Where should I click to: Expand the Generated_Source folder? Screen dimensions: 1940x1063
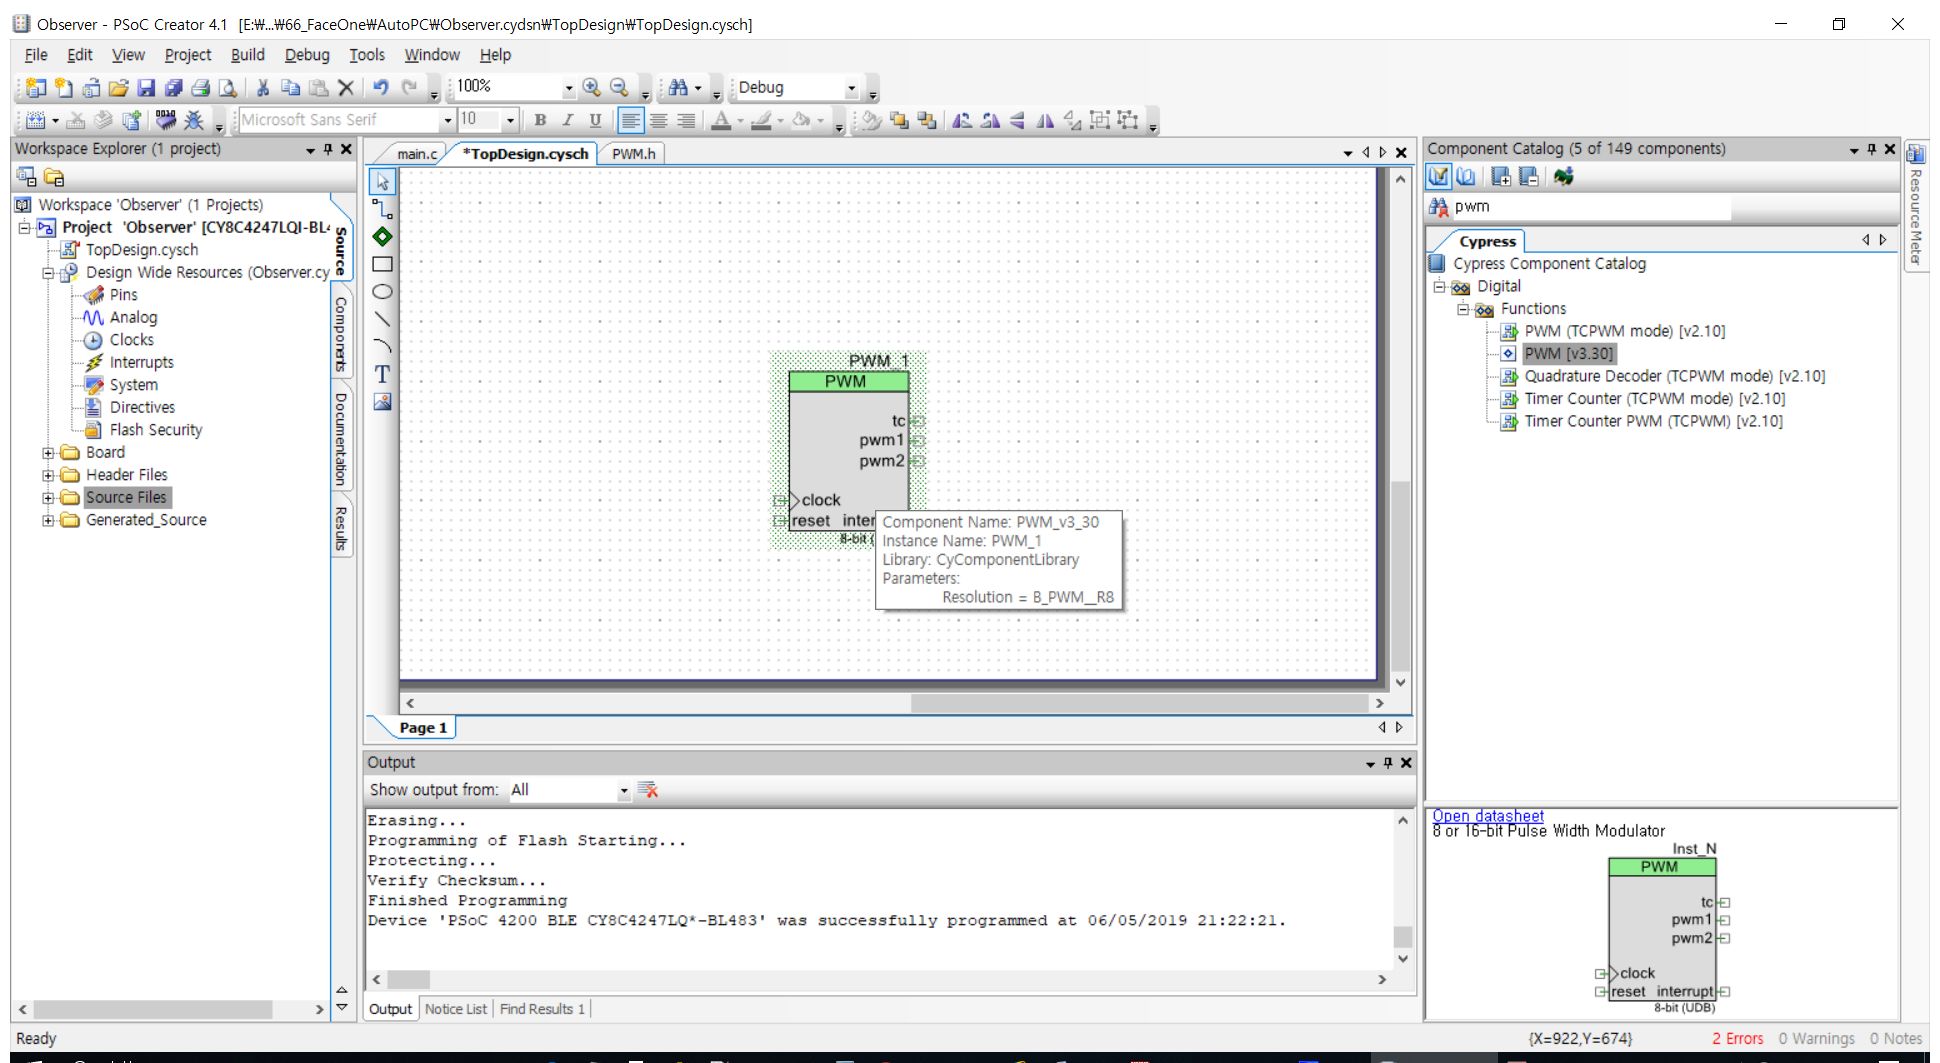tap(48, 520)
